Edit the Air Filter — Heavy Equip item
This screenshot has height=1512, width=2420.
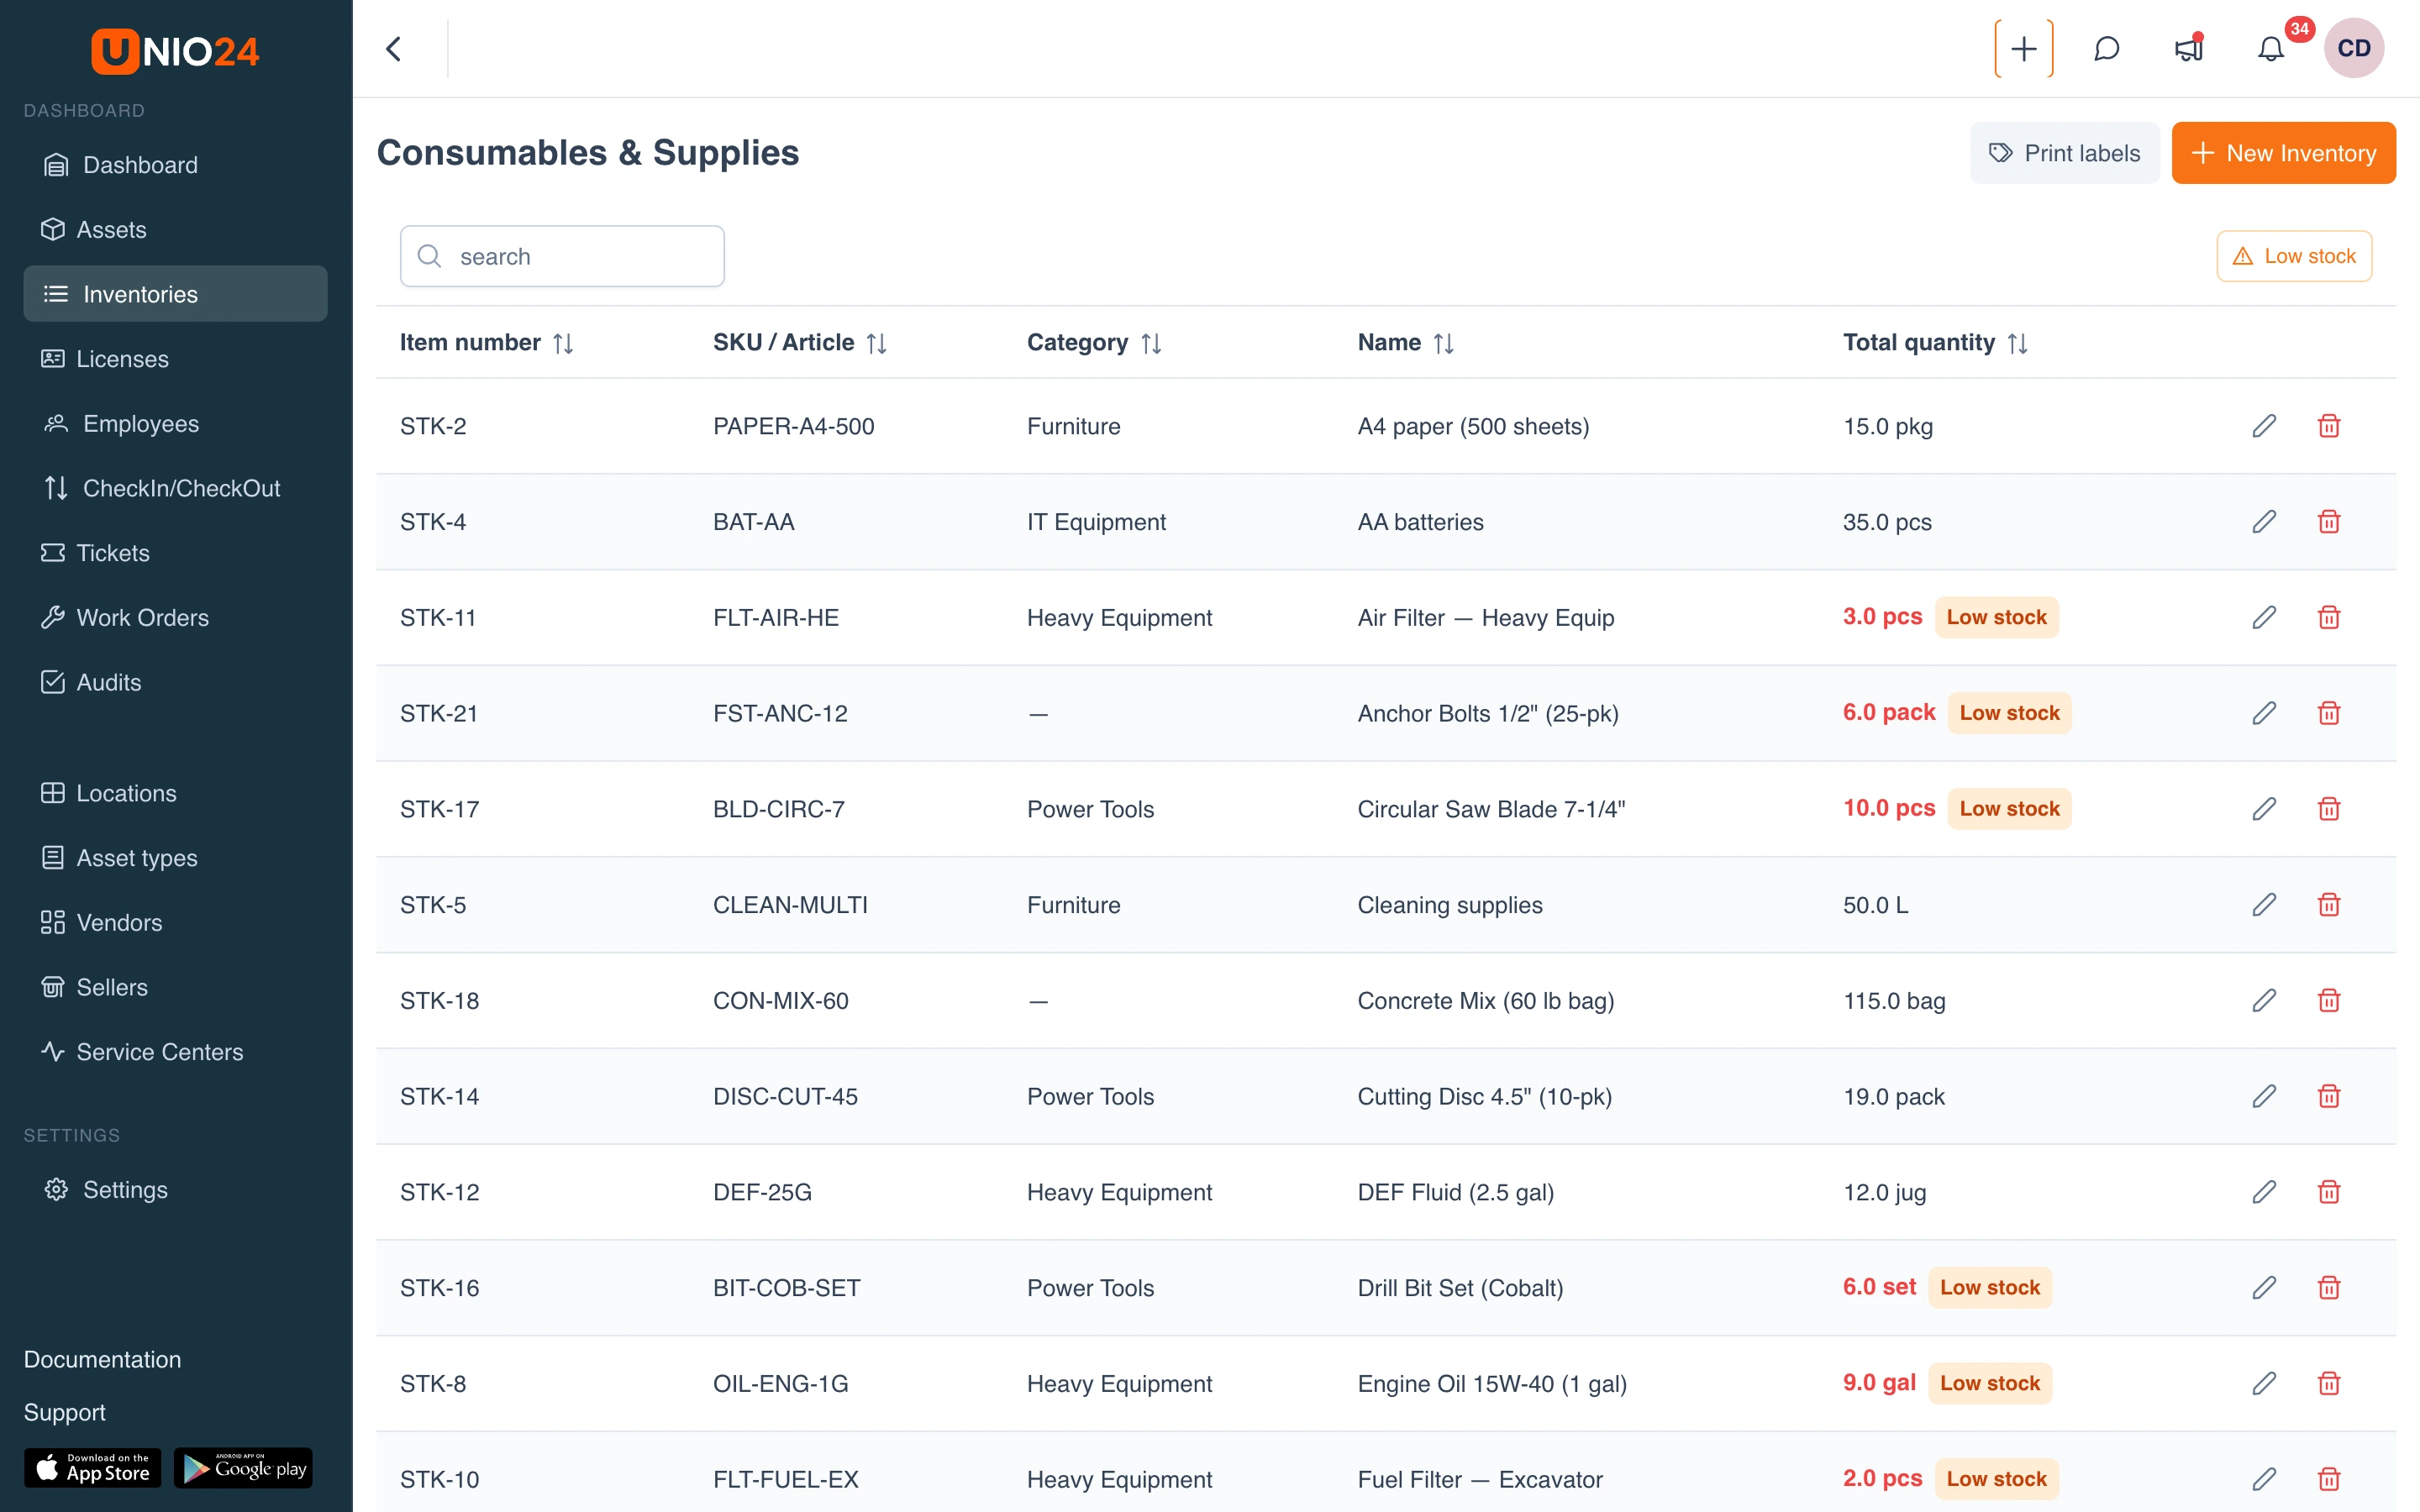click(x=2264, y=618)
